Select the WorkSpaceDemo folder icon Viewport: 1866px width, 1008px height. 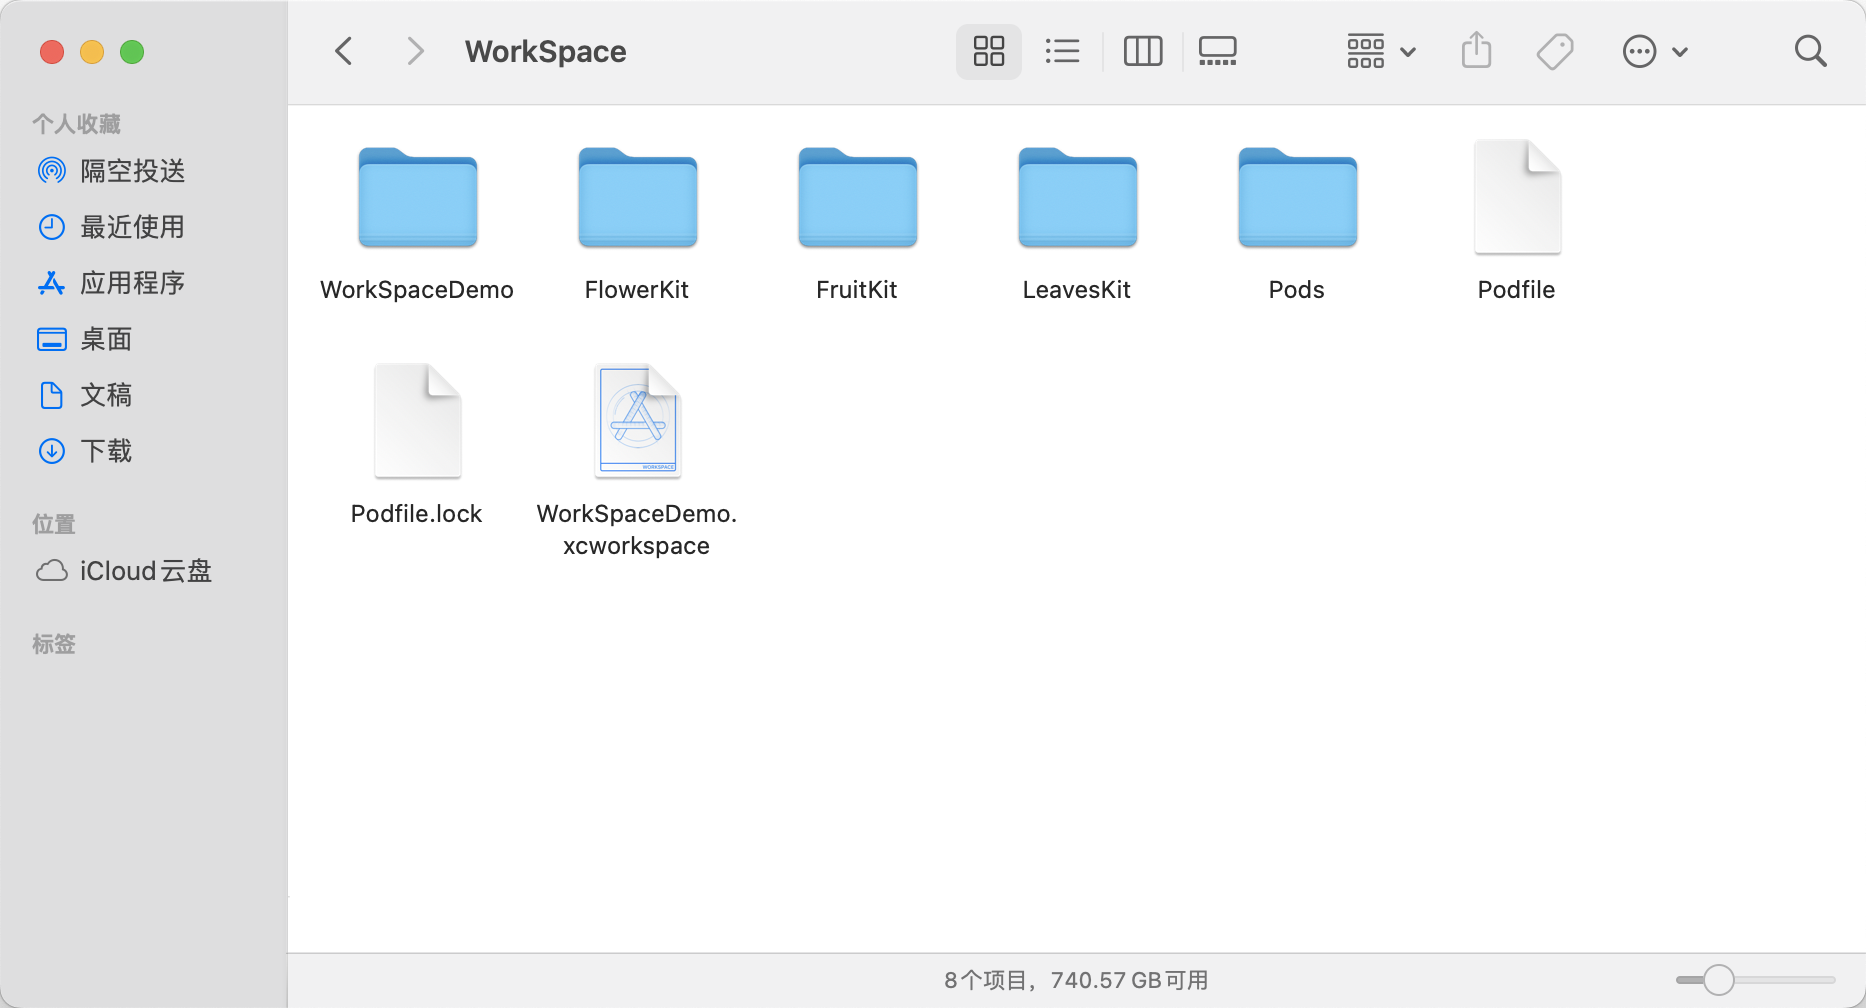point(417,197)
